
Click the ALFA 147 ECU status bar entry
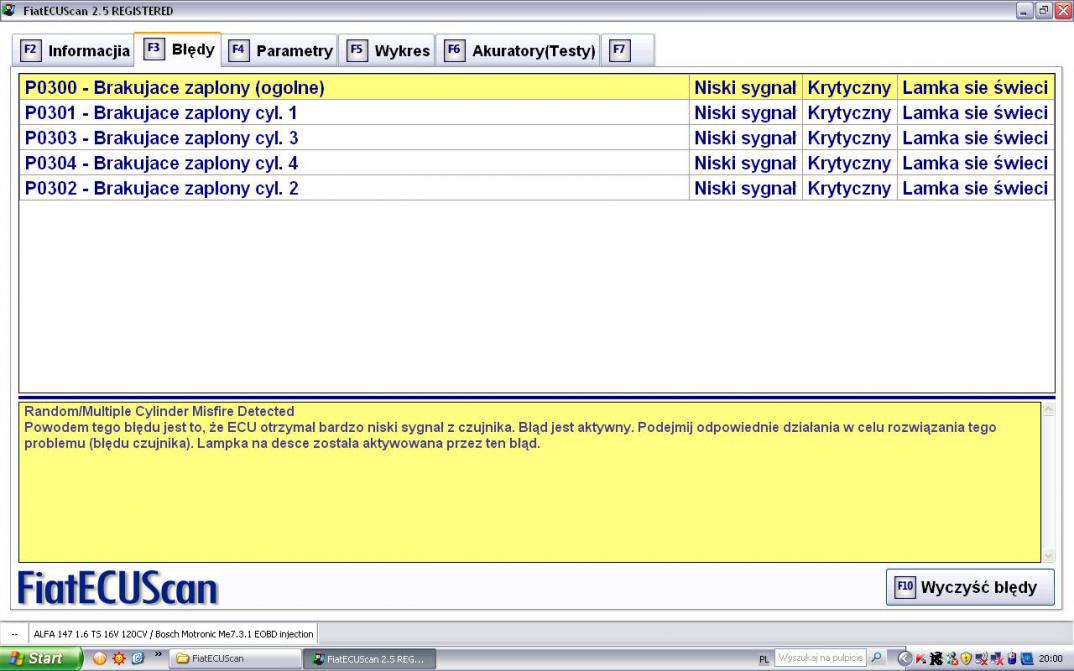(x=173, y=634)
